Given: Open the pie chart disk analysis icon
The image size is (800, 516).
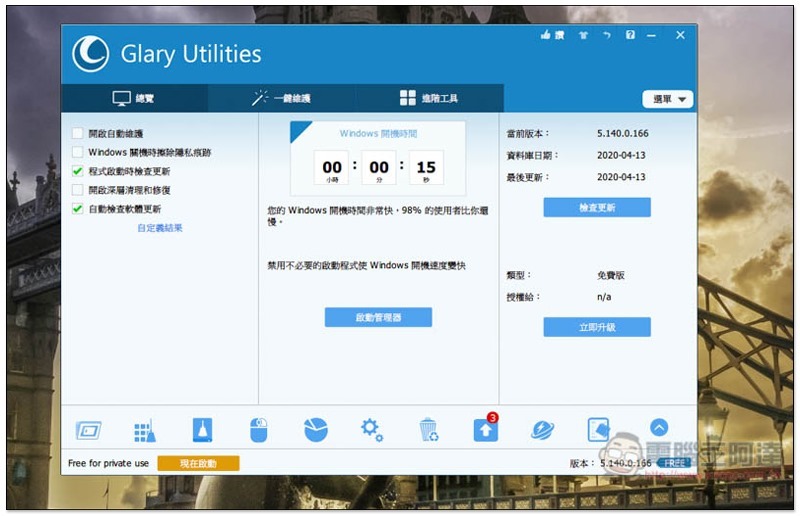Looking at the screenshot, I should pyautogui.click(x=316, y=430).
